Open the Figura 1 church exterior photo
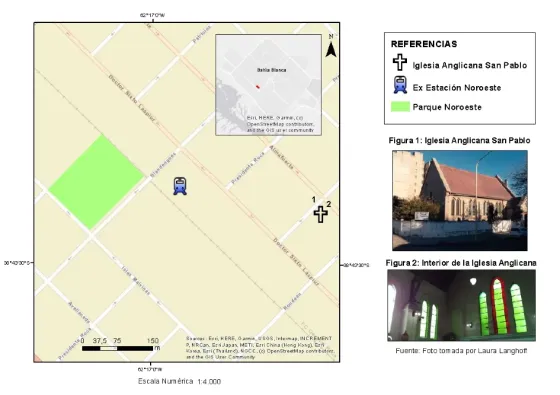The height and width of the screenshot is (395, 560). [x=460, y=200]
